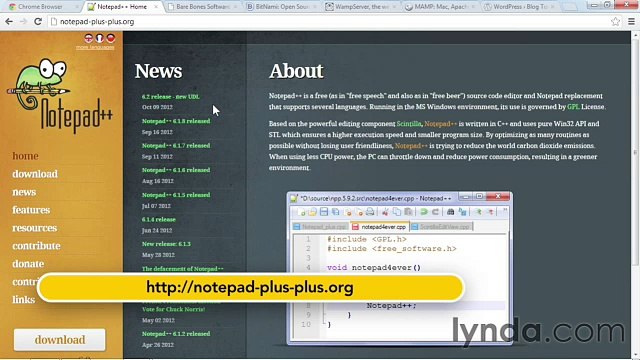
Task: Open Notepad++ 6.1.2 released news
Action: 176,334
